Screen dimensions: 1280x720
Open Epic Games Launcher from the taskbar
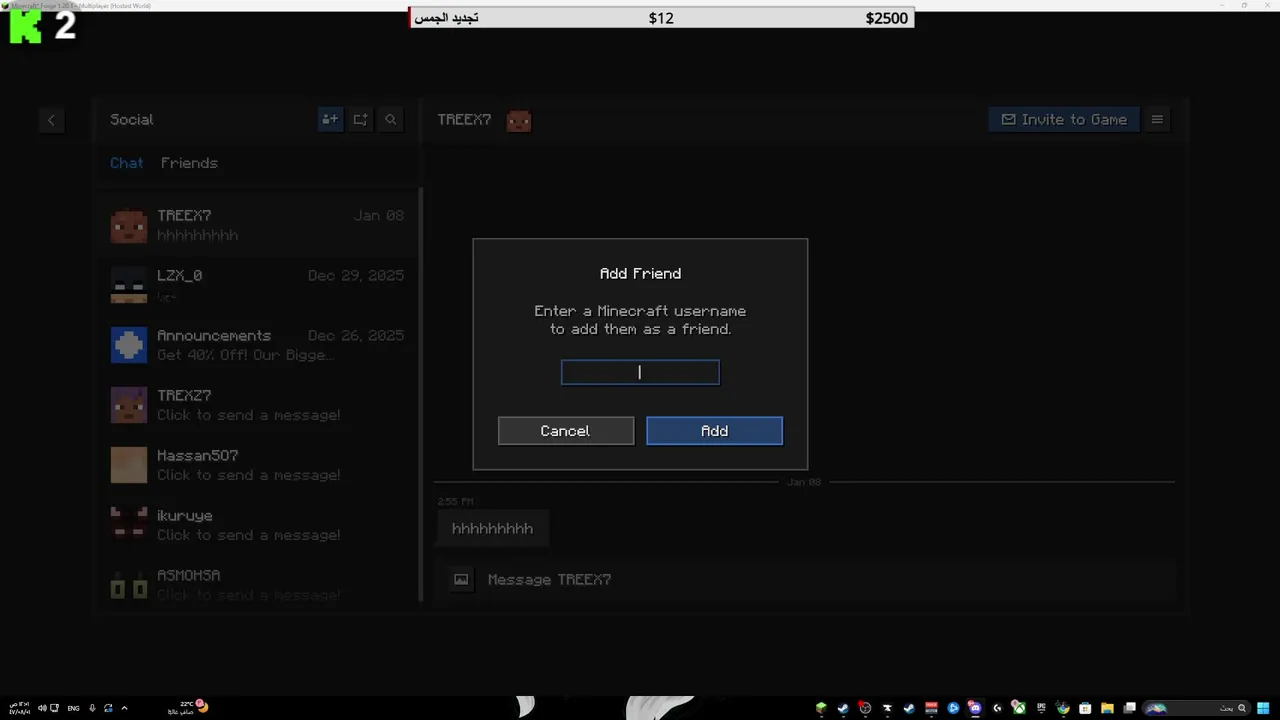pyautogui.click(x=1041, y=708)
